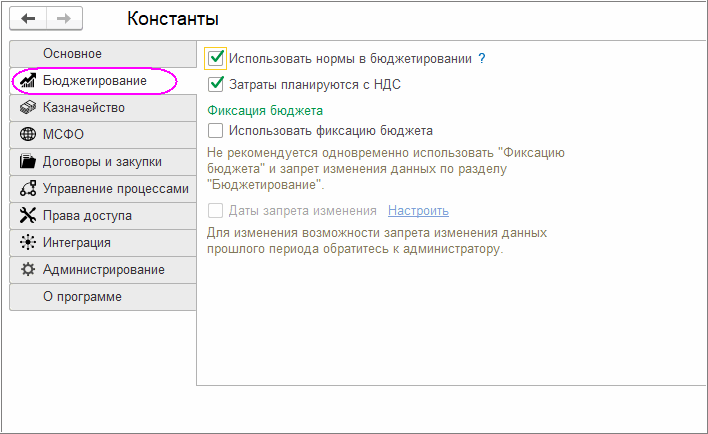Click the Интеграция icon
Viewport: 708px width, 434px height.
pyautogui.click(x=28, y=242)
